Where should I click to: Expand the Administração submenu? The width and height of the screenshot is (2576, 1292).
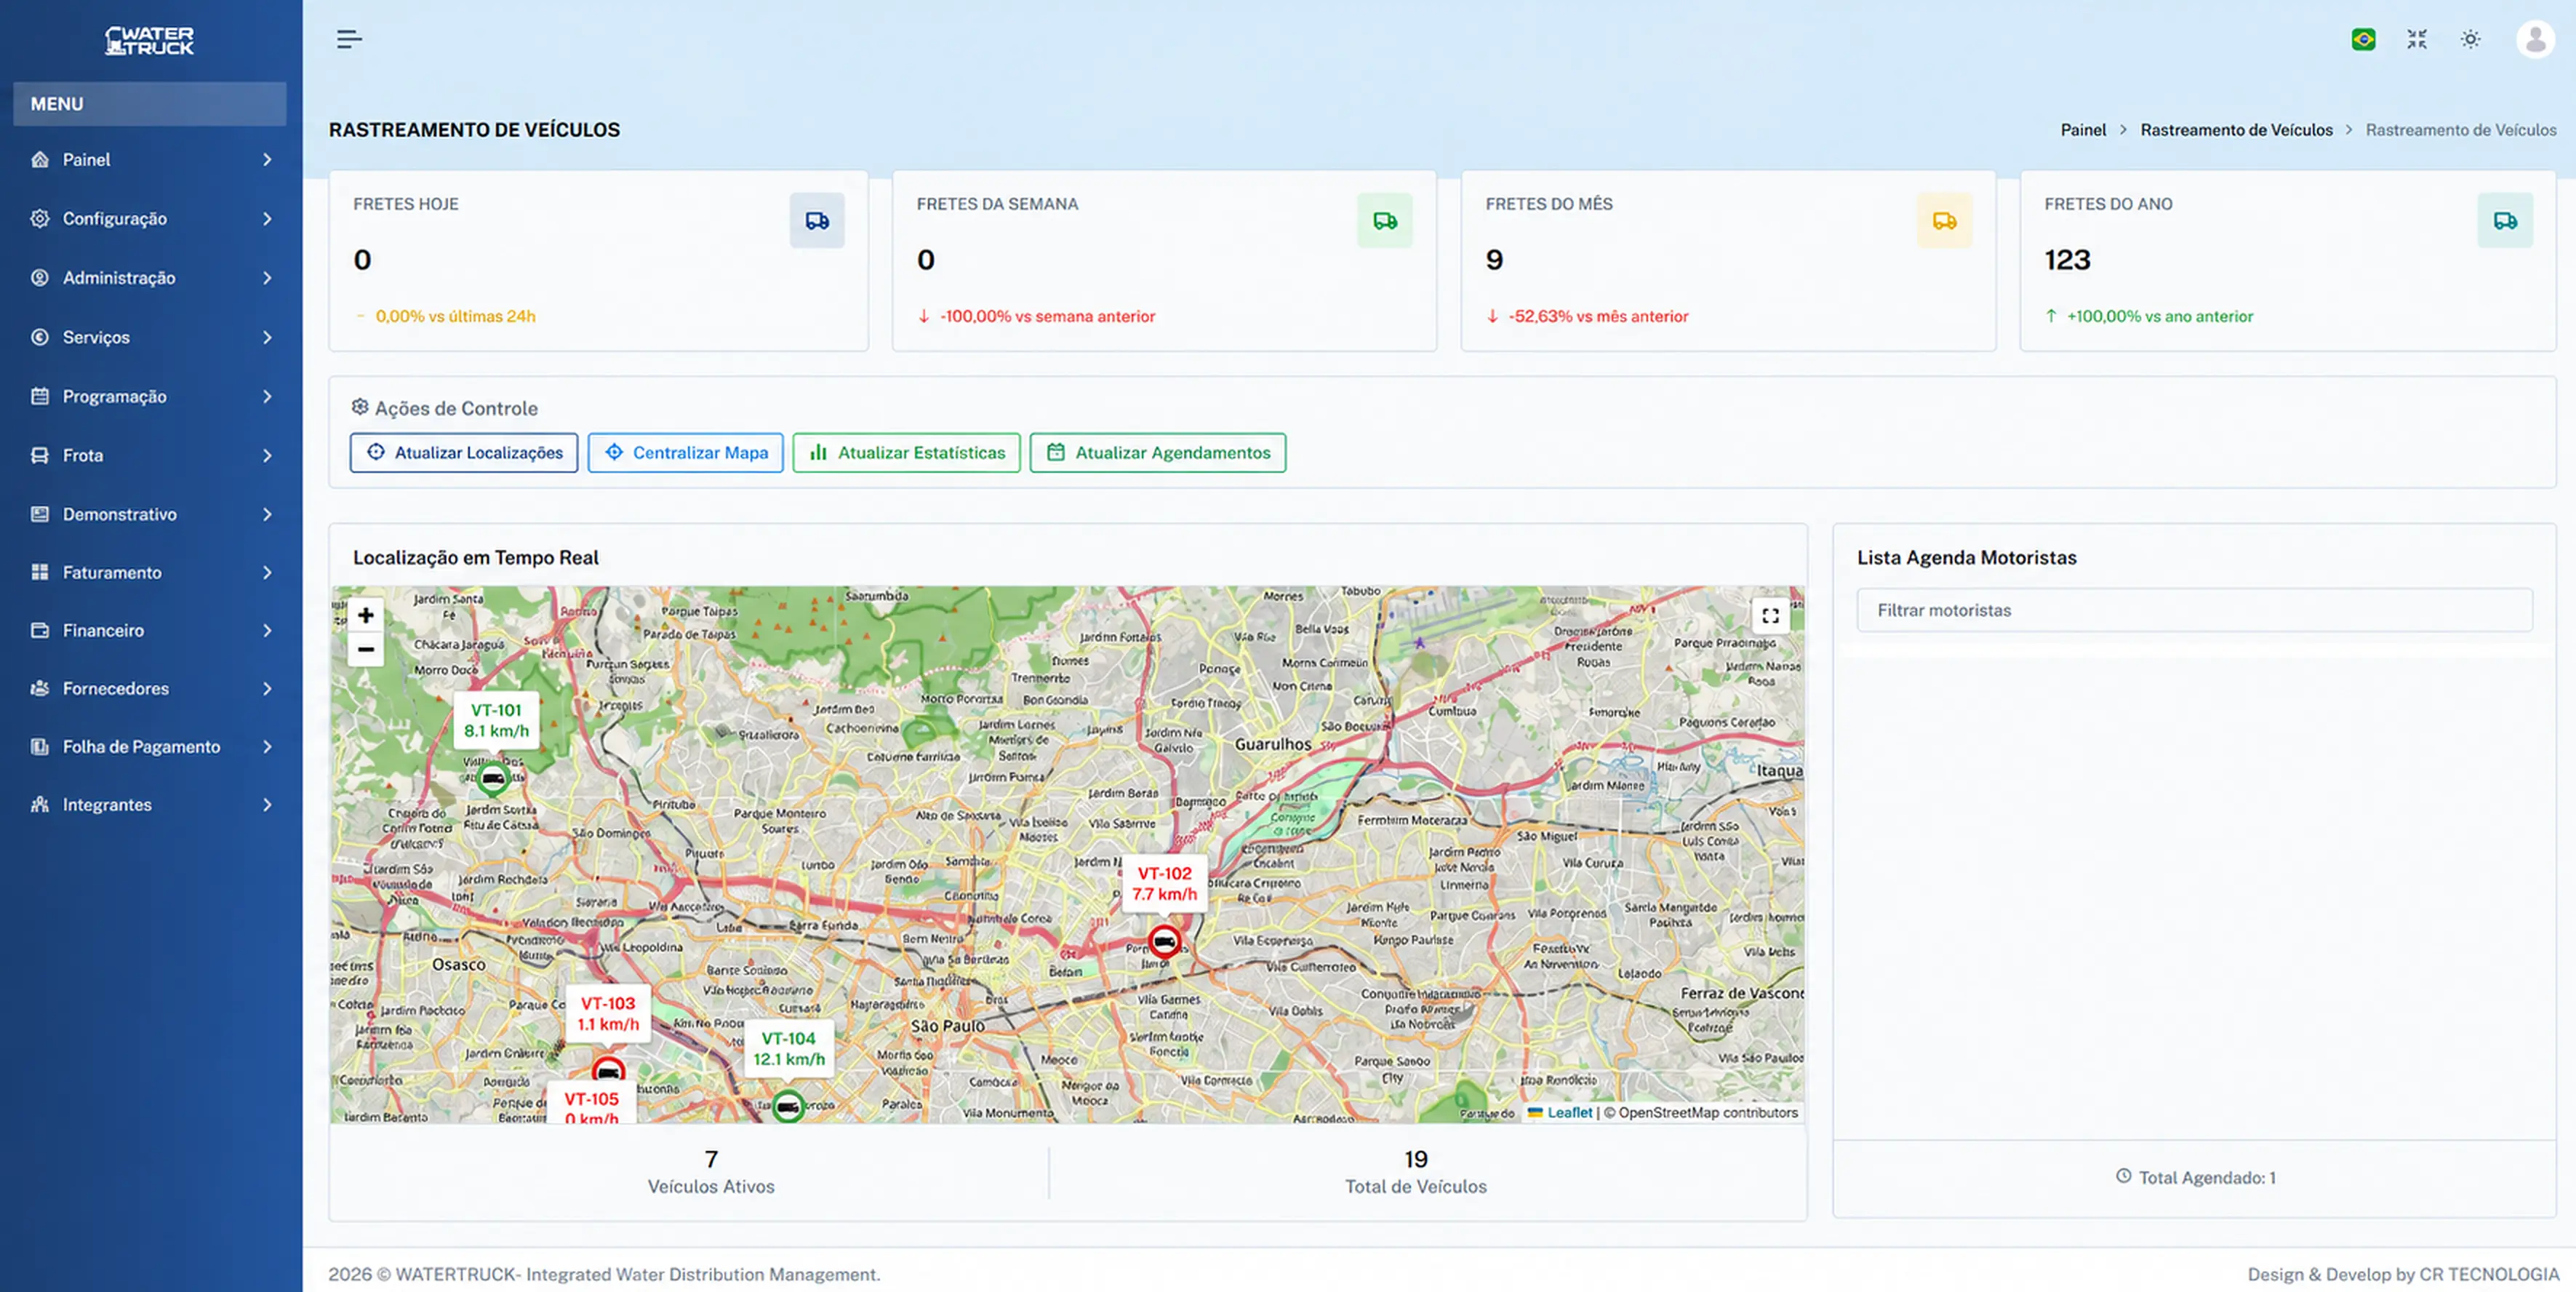pyautogui.click(x=150, y=278)
